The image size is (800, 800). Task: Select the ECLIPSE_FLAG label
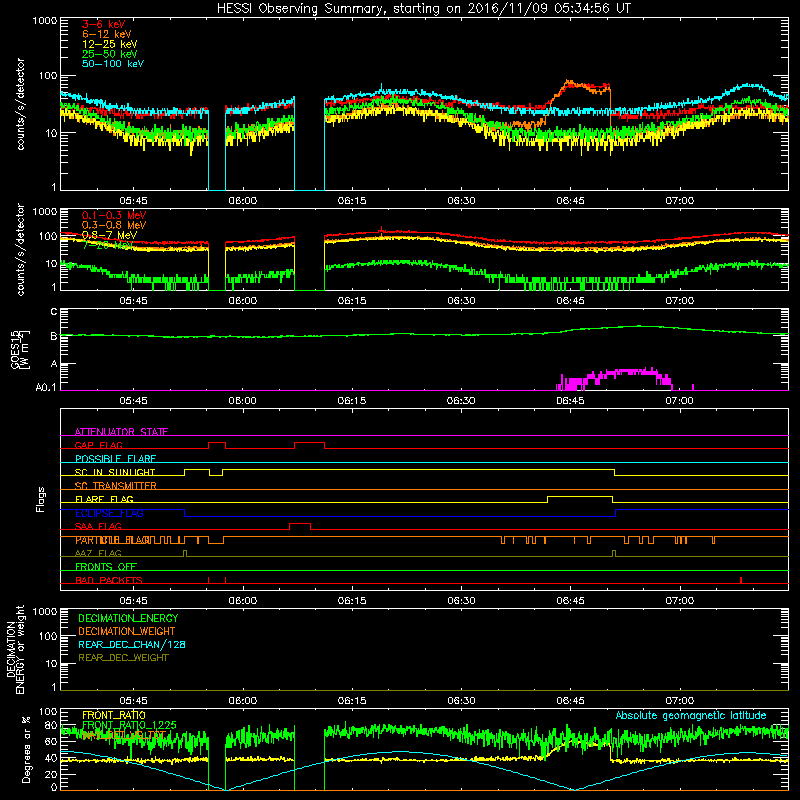coord(109,513)
